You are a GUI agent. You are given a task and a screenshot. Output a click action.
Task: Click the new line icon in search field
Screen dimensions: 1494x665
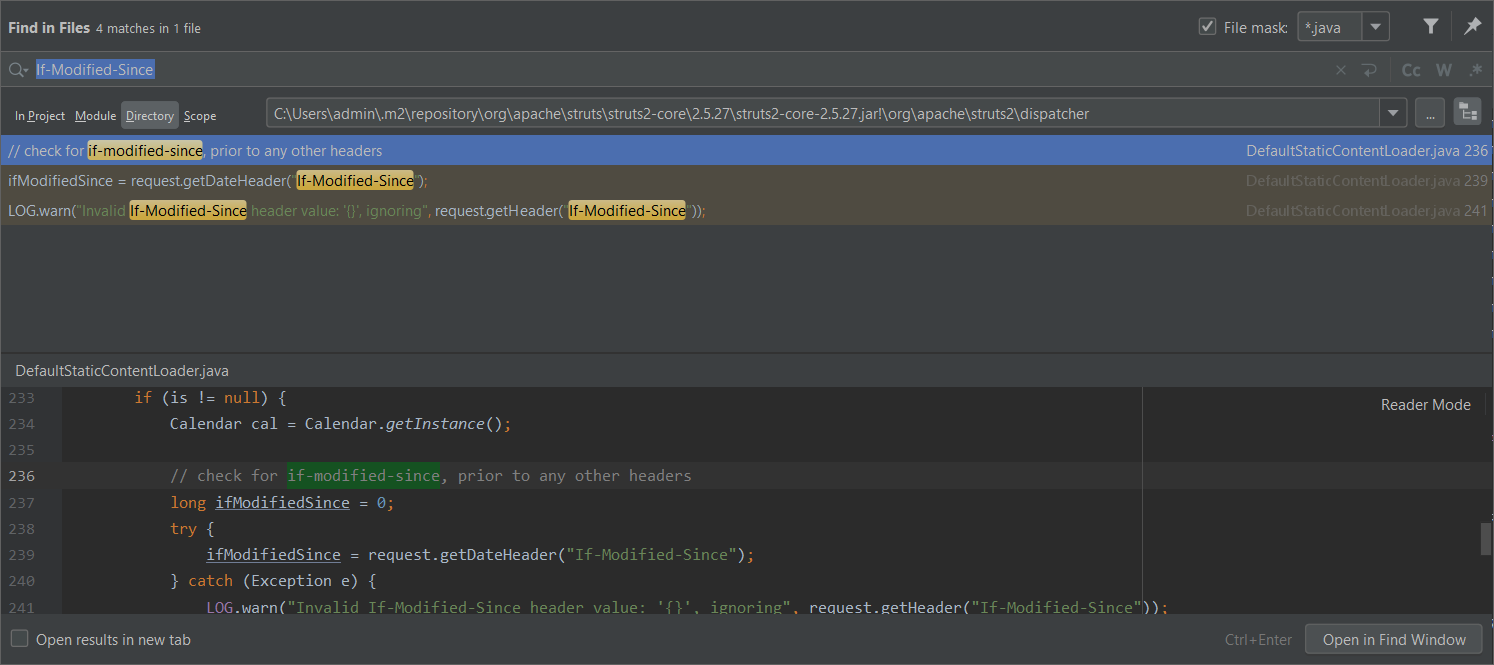(1369, 70)
